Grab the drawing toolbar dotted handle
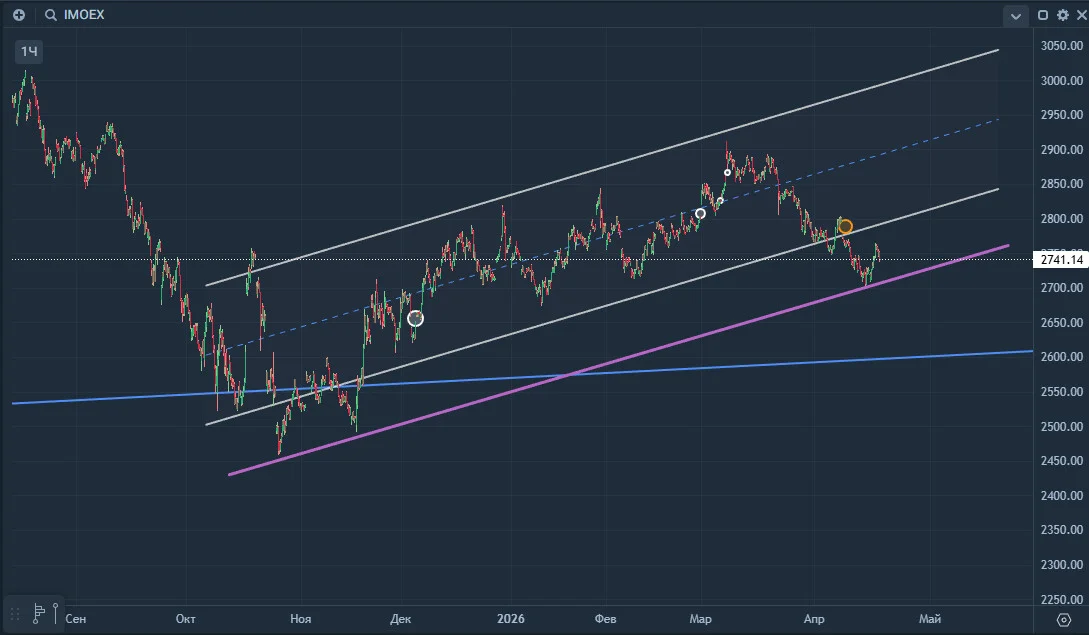 coord(15,613)
